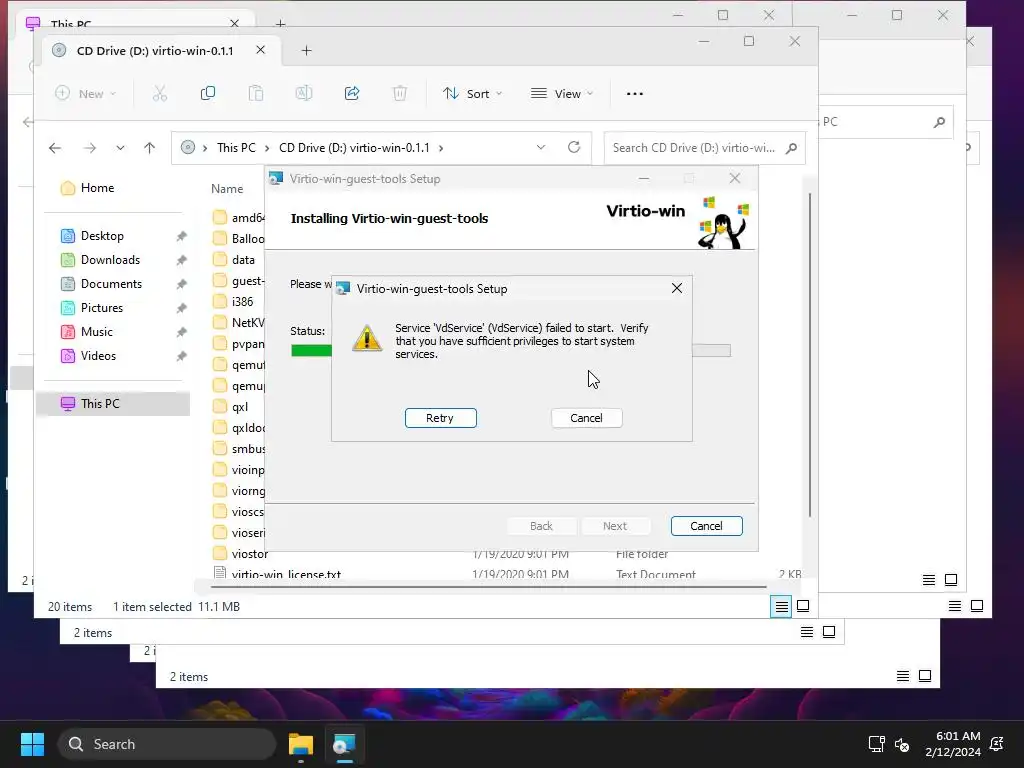Select This PC in navigation pane
The width and height of the screenshot is (1024, 768).
113,404
